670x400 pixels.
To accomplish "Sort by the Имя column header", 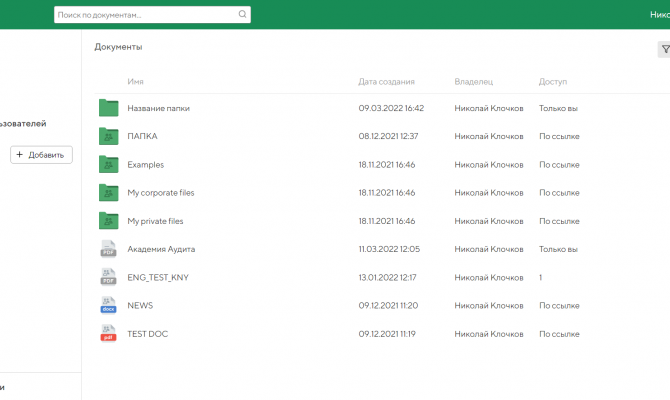I will coord(136,82).
